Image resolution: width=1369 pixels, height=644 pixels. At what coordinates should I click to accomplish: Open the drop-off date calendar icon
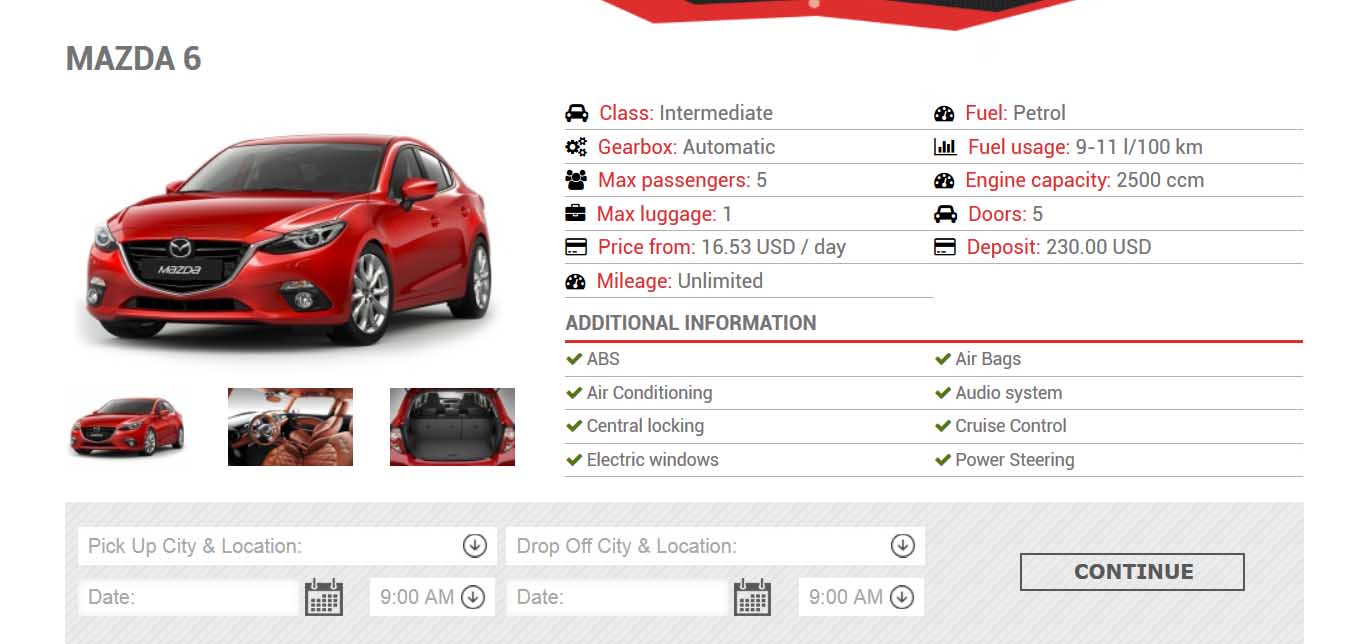[752, 597]
